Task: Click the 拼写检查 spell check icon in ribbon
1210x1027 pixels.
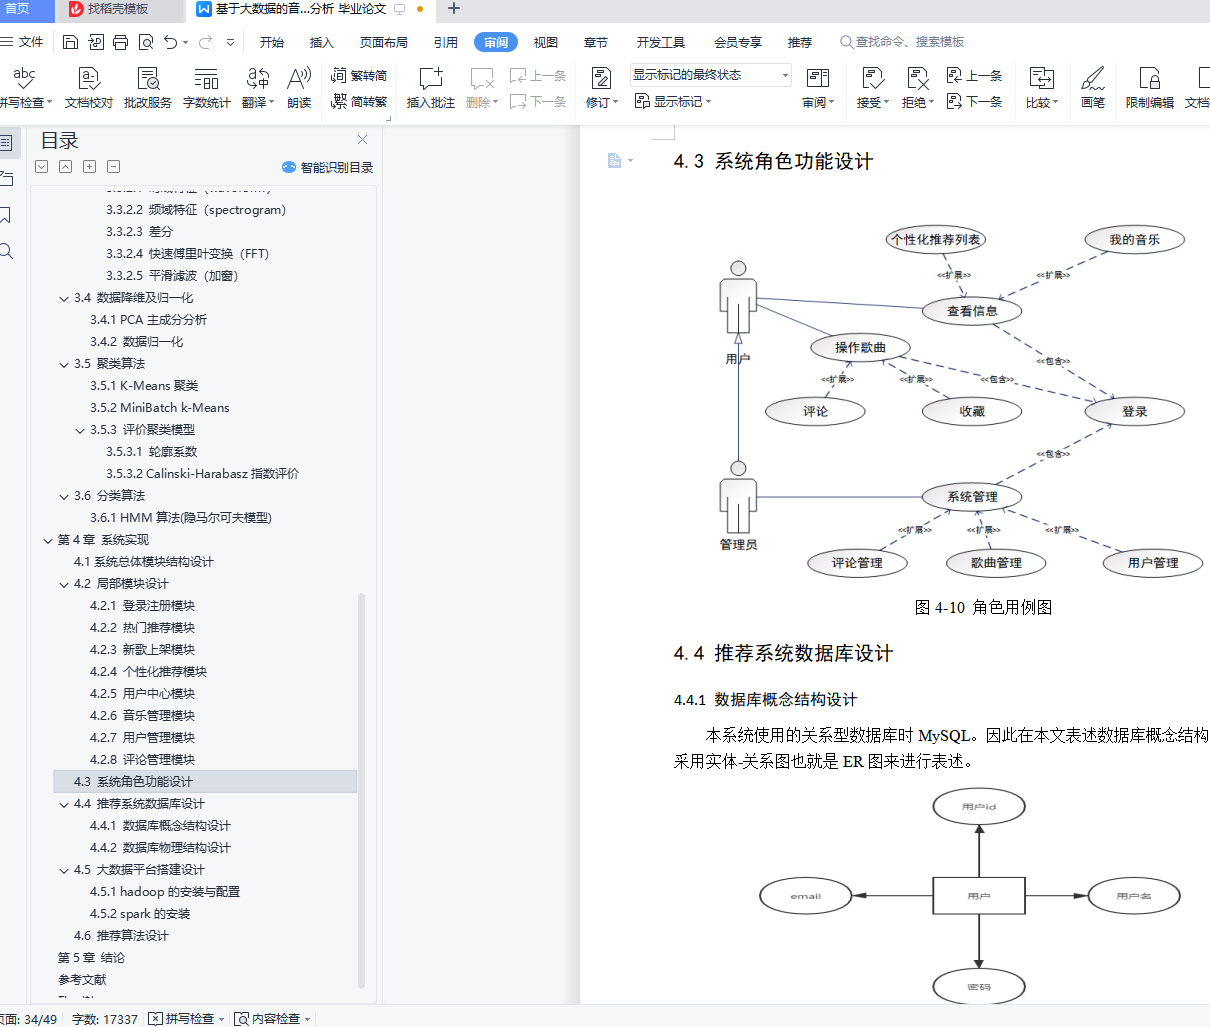Action: click(24, 79)
